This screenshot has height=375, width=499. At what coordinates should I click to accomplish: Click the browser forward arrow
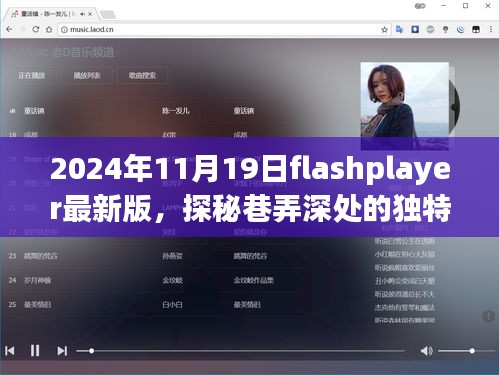click(22, 29)
